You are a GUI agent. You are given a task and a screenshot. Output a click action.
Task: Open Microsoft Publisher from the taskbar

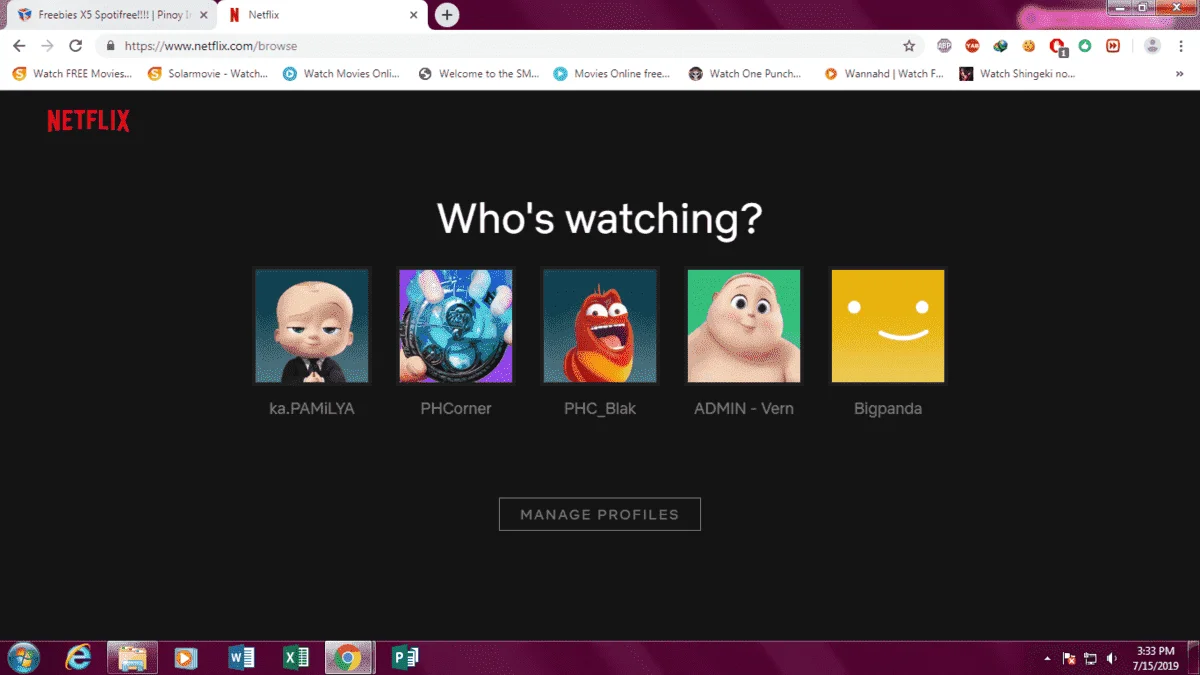(405, 657)
